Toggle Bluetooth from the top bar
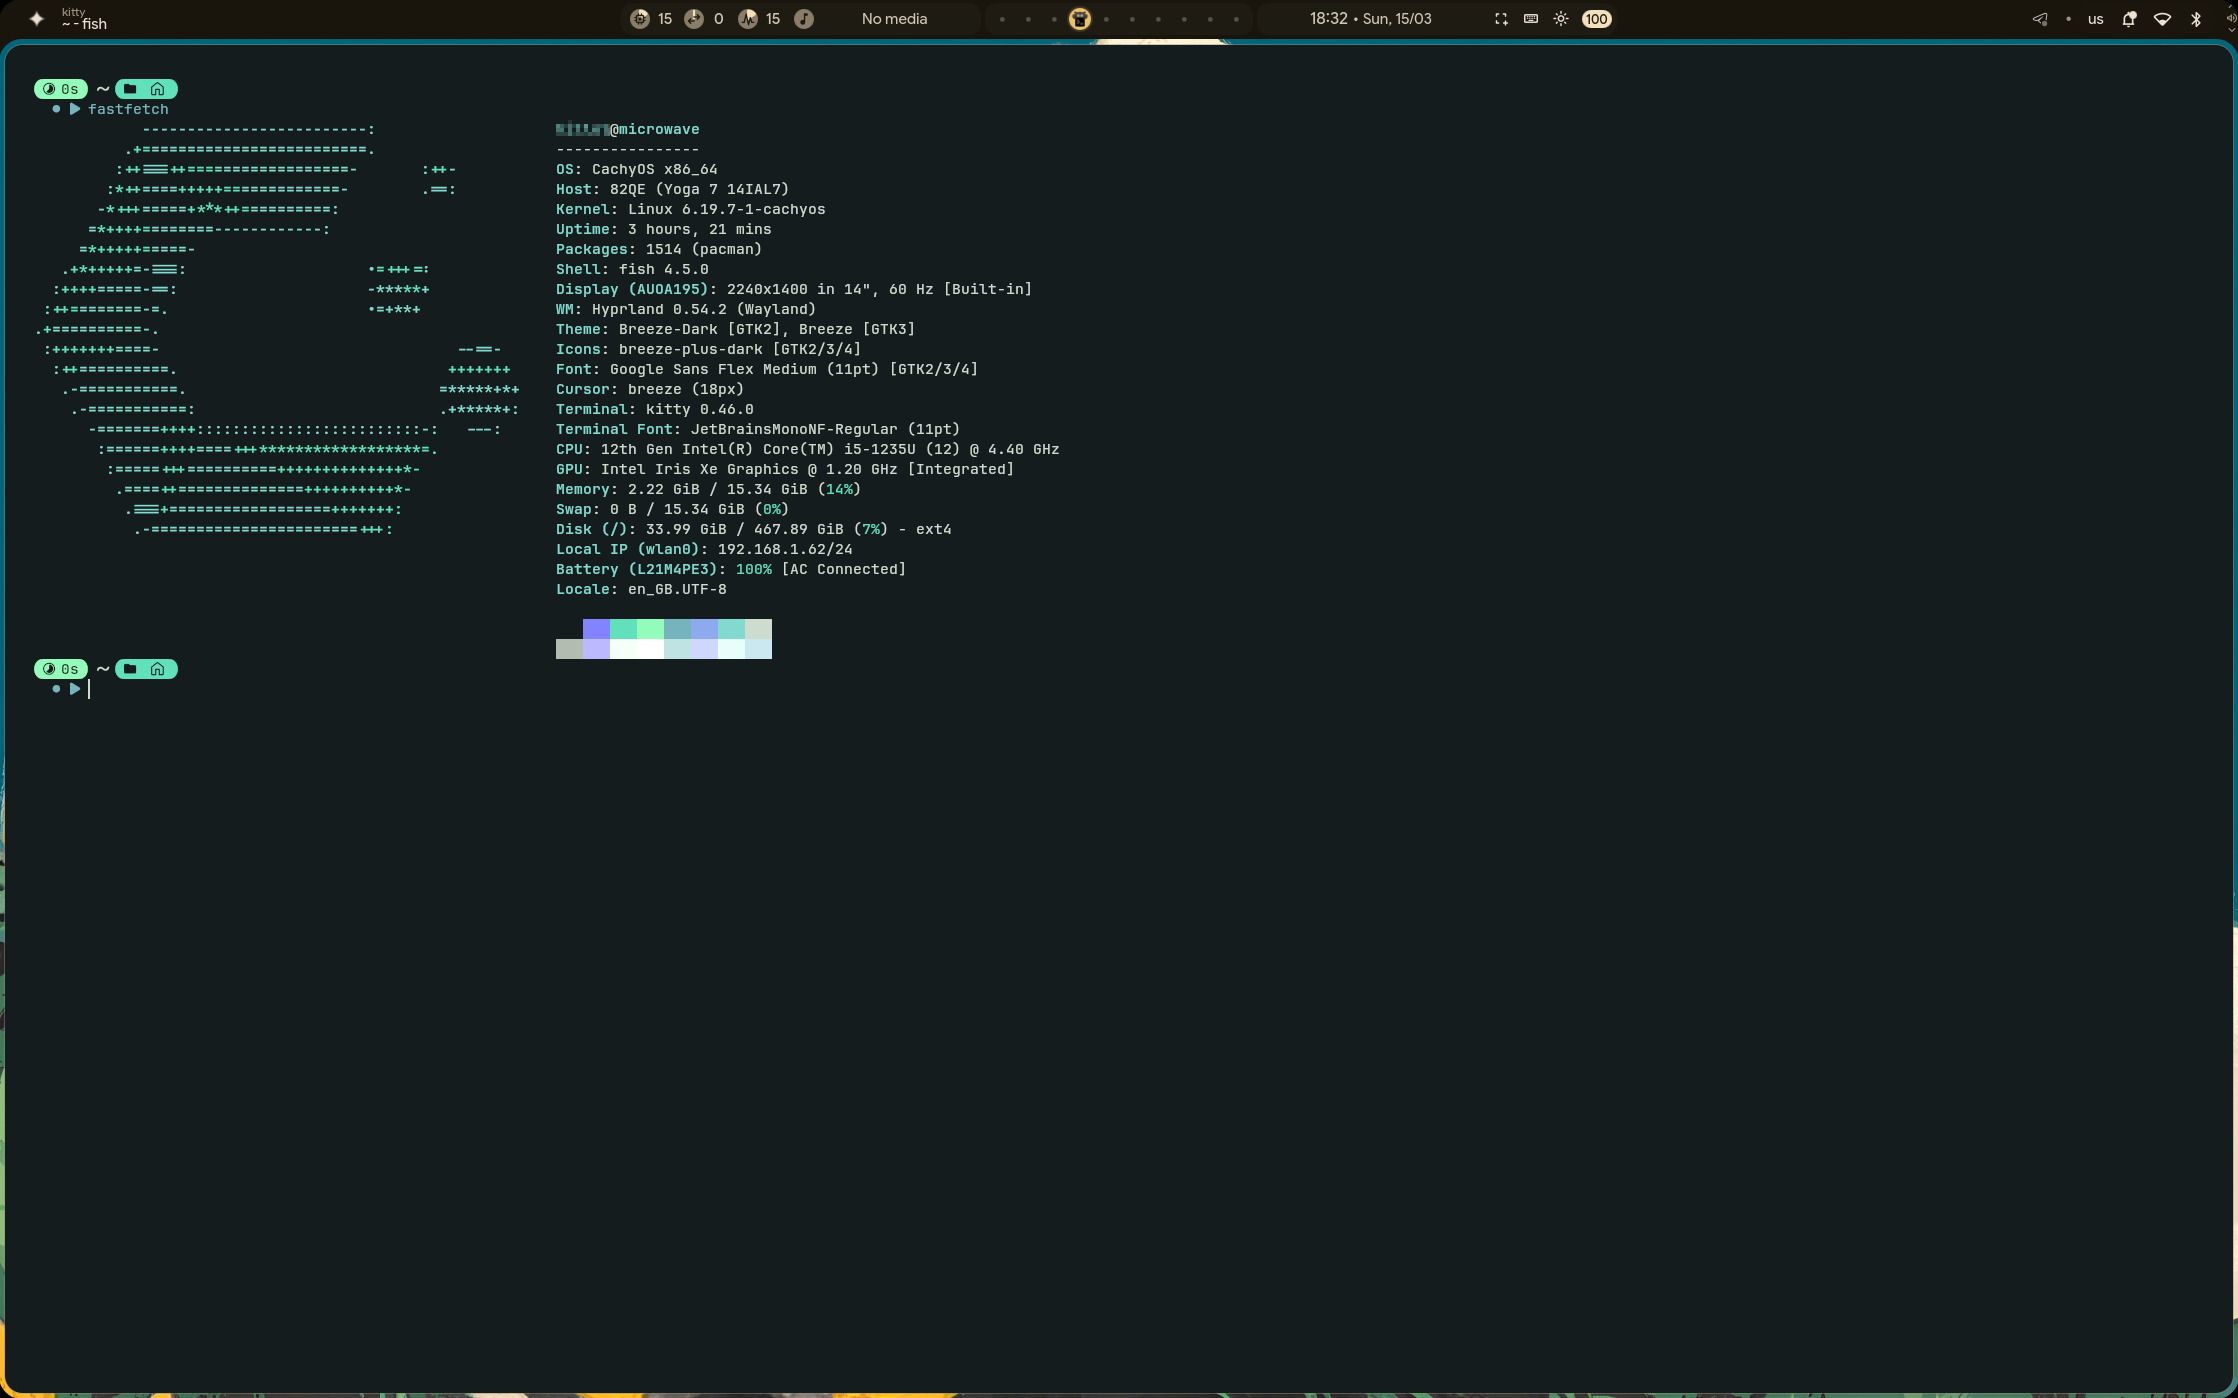Image resolution: width=2238 pixels, height=1398 pixels. point(2196,19)
